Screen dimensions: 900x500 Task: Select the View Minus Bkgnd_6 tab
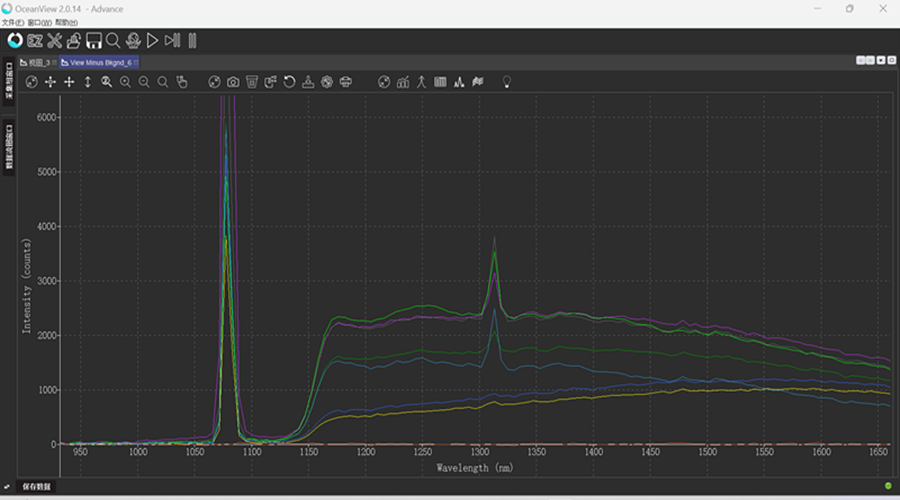pos(100,62)
